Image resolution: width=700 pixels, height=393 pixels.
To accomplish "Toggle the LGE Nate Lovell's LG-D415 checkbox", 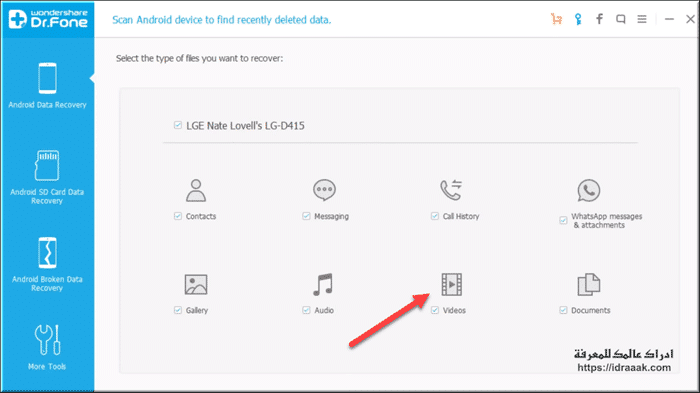I will [178, 125].
